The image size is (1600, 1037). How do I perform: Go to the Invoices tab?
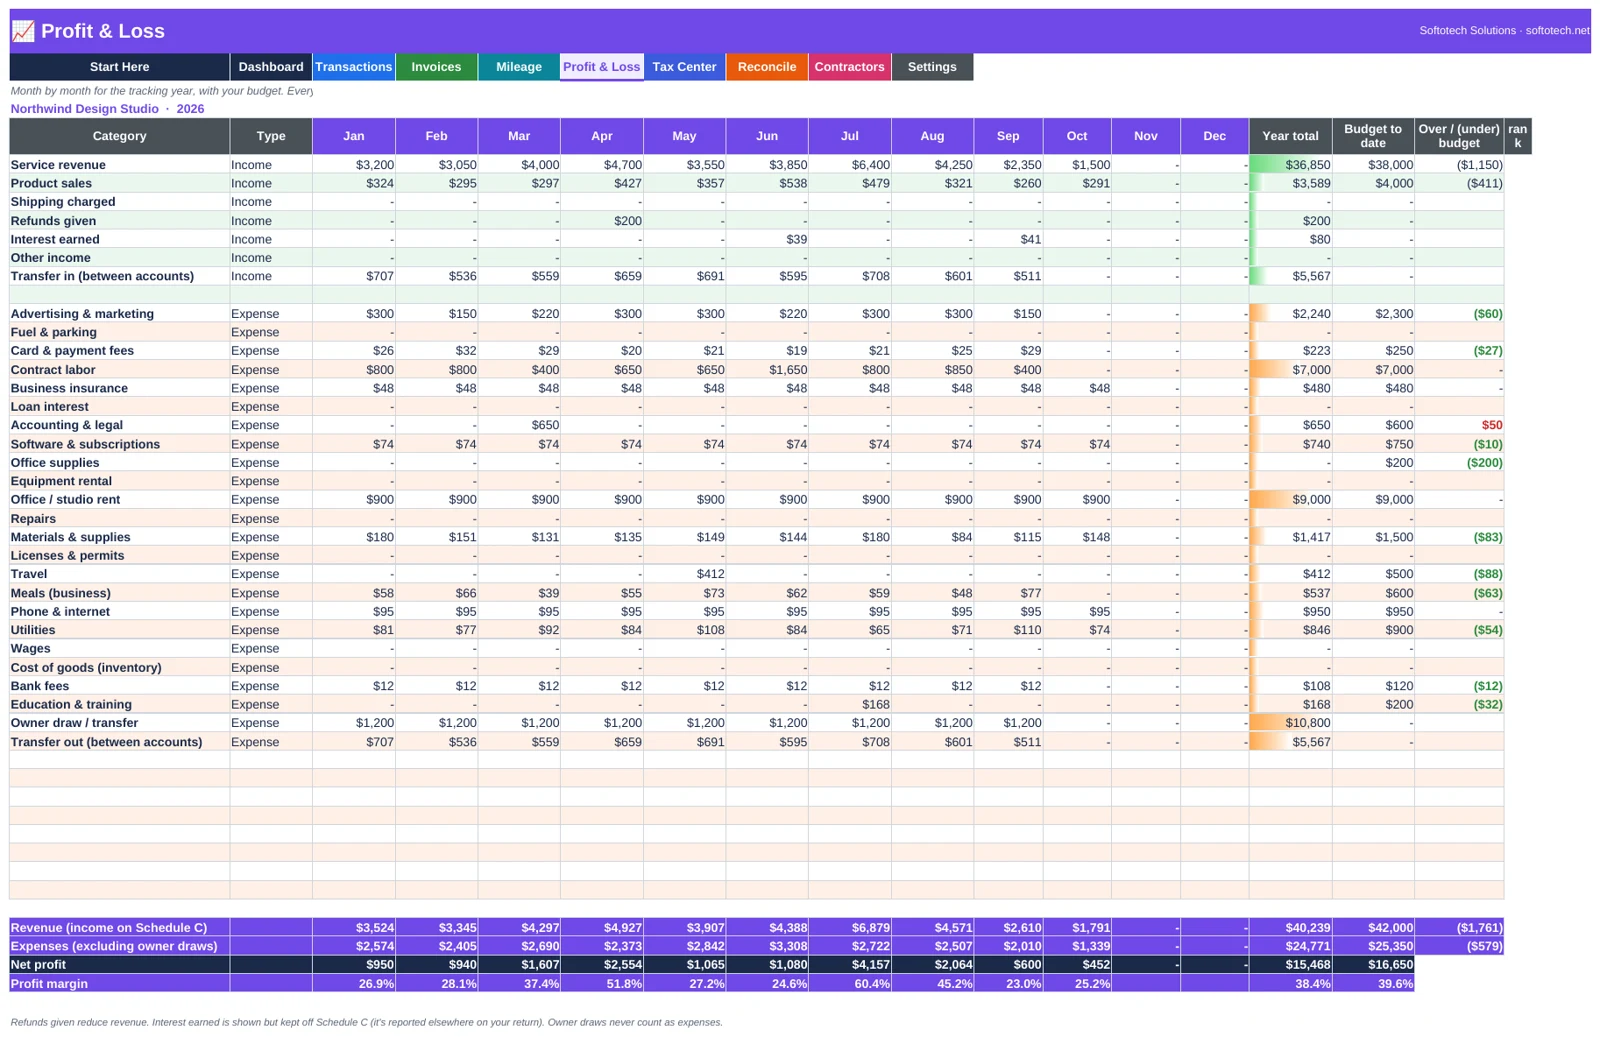click(436, 67)
